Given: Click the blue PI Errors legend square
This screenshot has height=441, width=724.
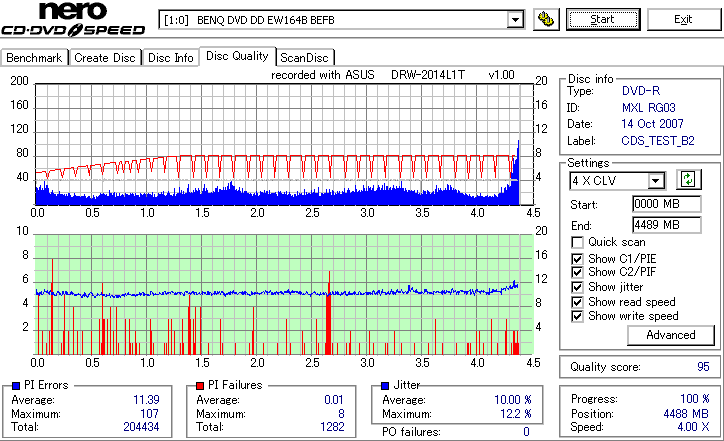Looking at the screenshot, I should point(16,386).
